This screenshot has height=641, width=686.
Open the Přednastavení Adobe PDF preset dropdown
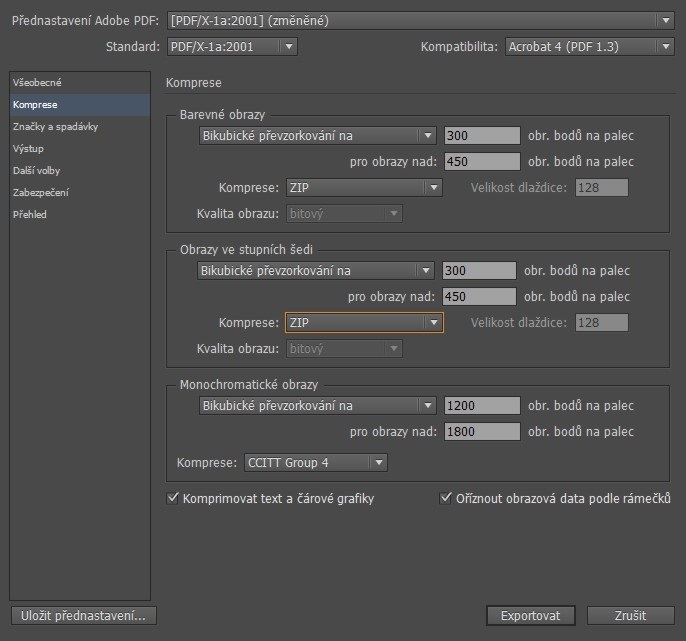point(420,21)
